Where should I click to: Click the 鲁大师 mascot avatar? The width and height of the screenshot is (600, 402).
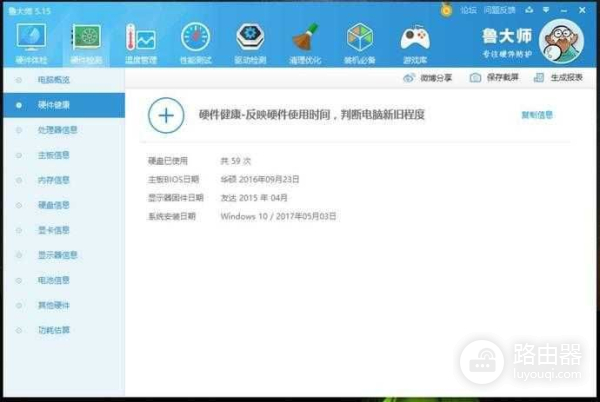coord(566,41)
